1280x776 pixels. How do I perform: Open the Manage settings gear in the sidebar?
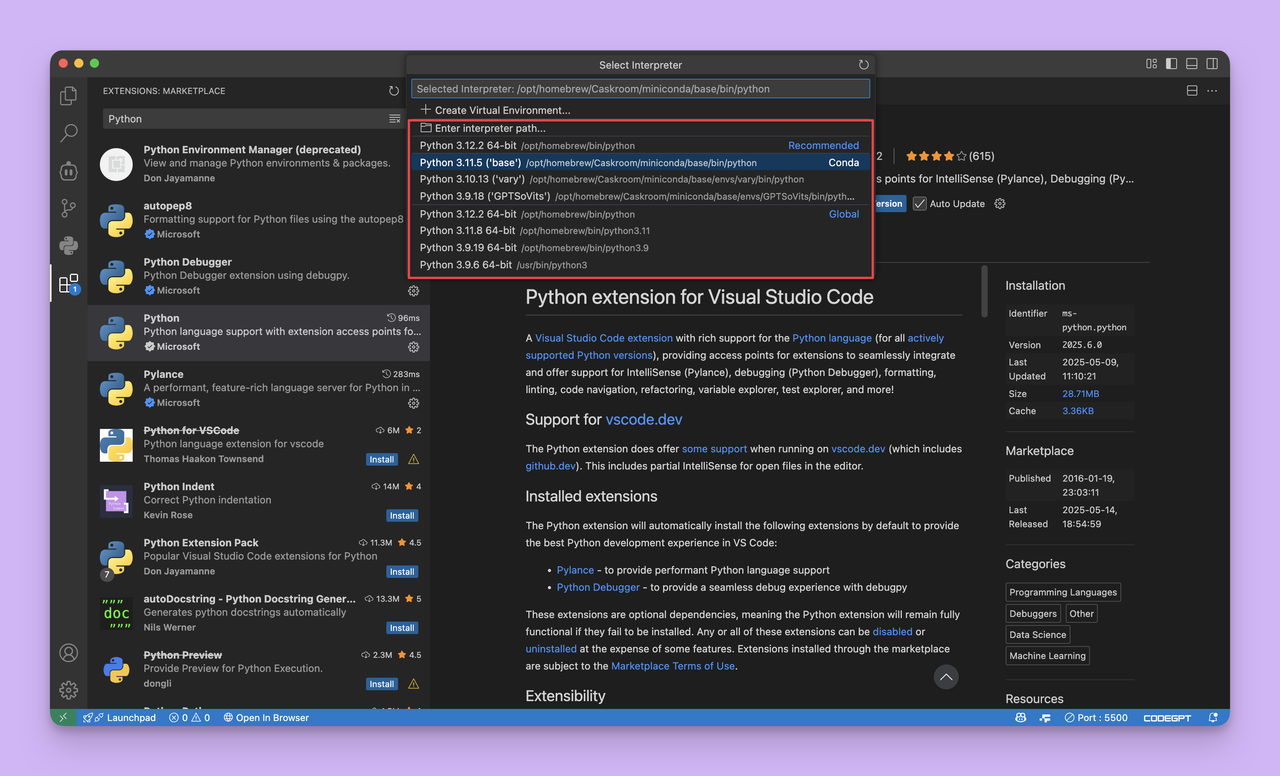(x=68, y=690)
